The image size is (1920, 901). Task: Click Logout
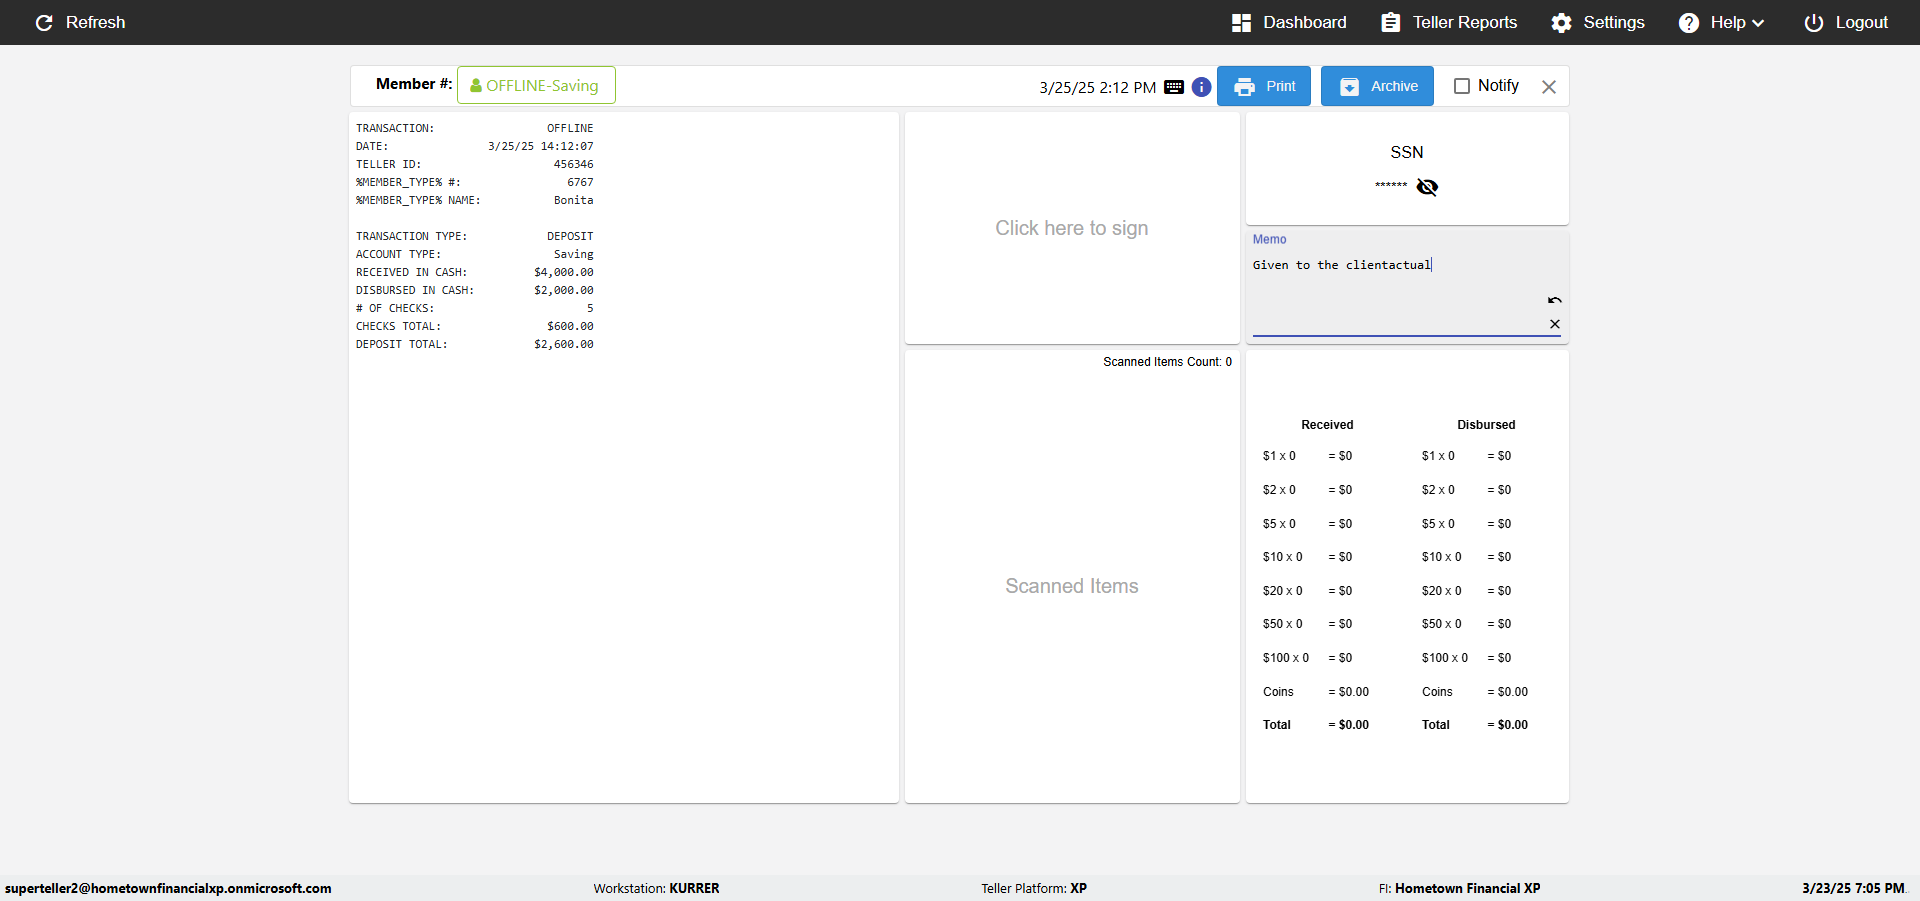[1846, 22]
